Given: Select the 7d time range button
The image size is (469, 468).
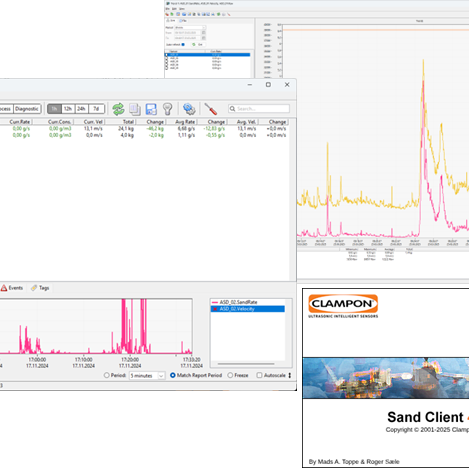Looking at the screenshot, I should pos(96,109).
